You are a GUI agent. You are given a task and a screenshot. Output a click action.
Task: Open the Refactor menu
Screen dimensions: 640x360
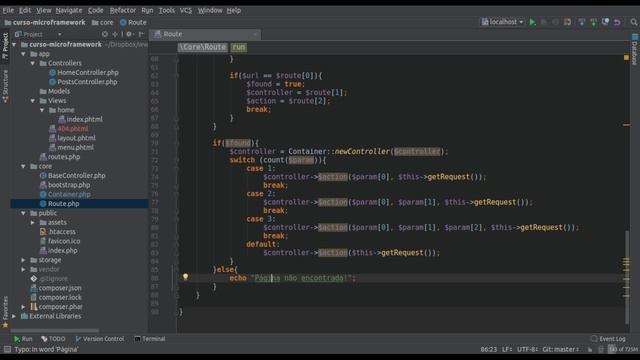click(122, 10)
